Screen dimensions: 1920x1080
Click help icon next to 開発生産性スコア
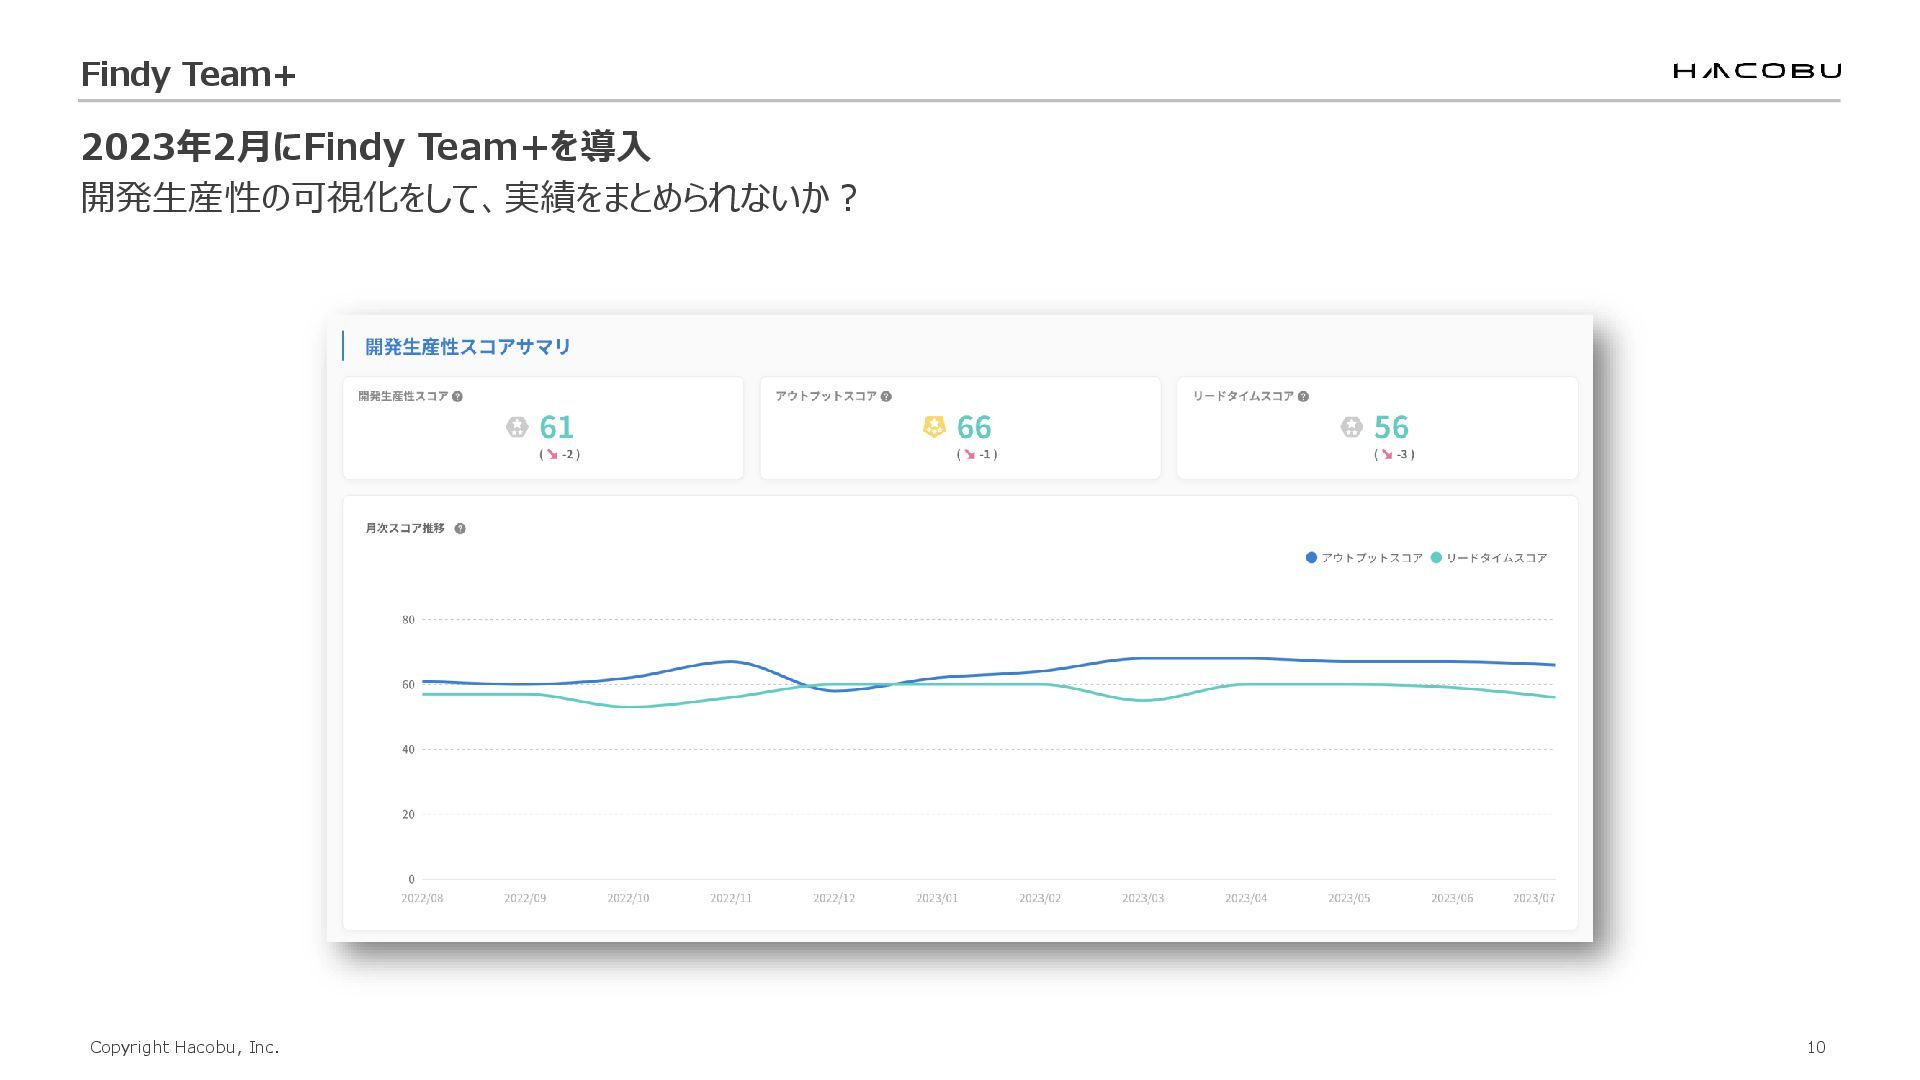click(x=457, y=396)
